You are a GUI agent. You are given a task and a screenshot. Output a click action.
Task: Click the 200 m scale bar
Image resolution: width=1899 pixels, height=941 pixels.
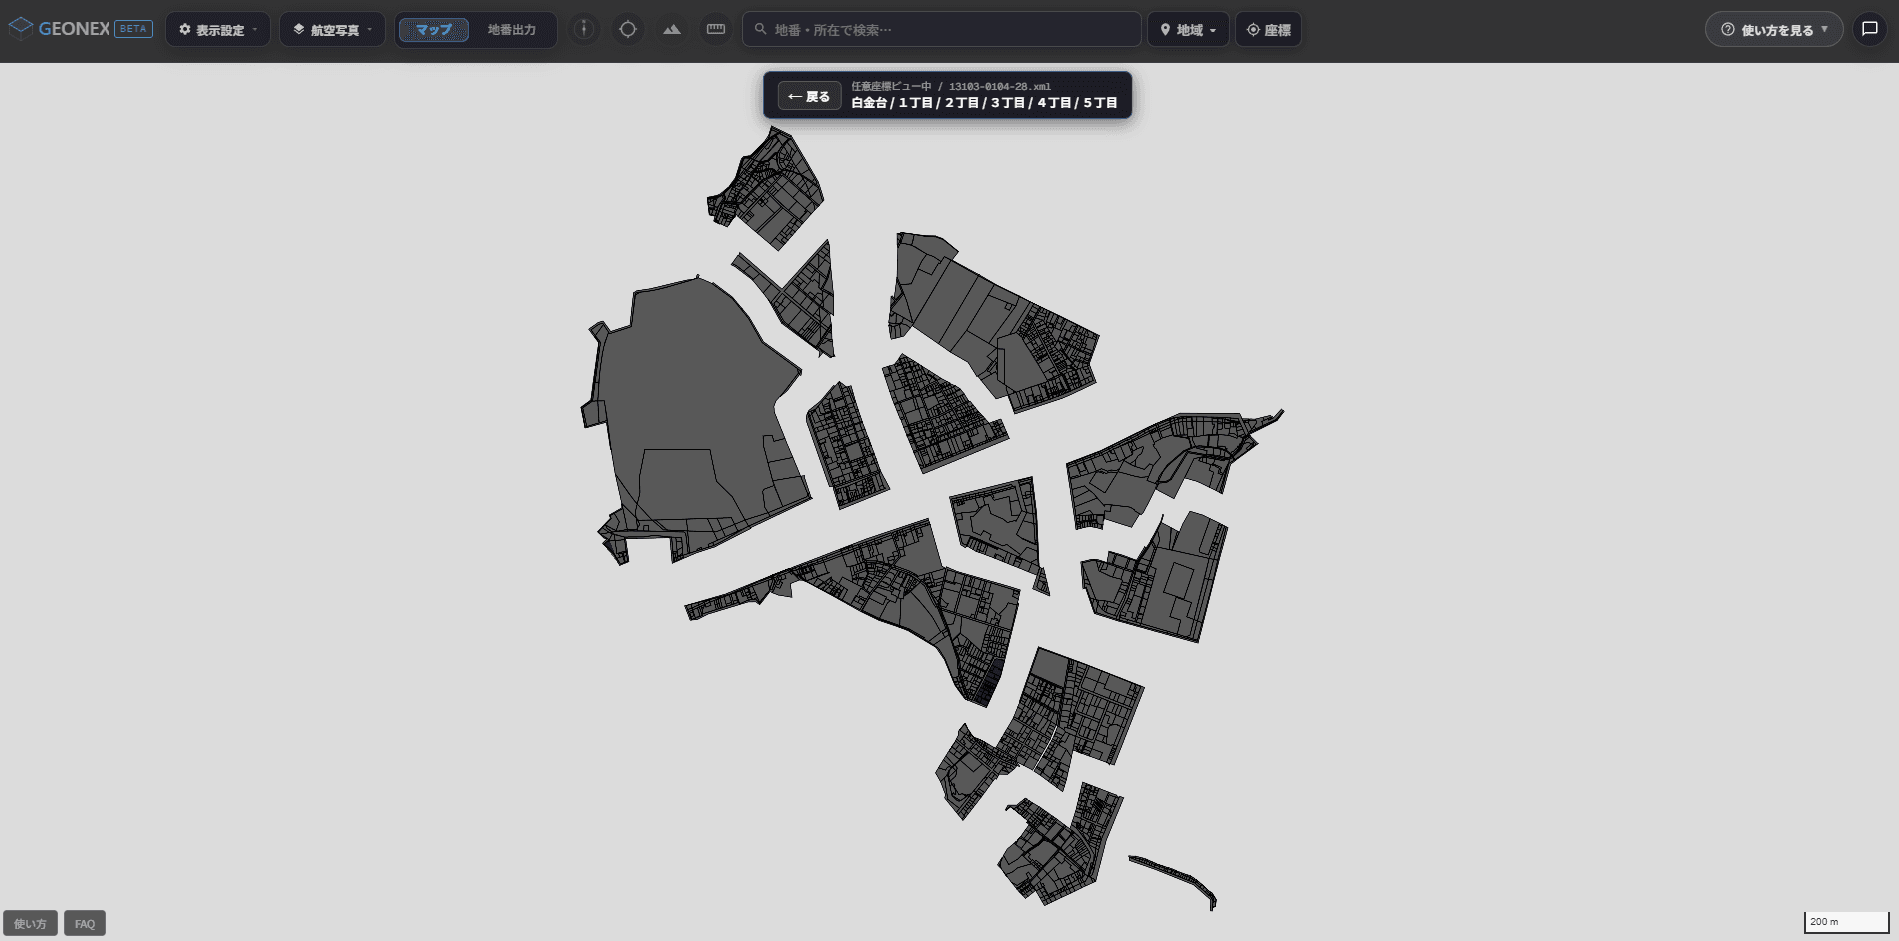click(x=1846, y=921)
